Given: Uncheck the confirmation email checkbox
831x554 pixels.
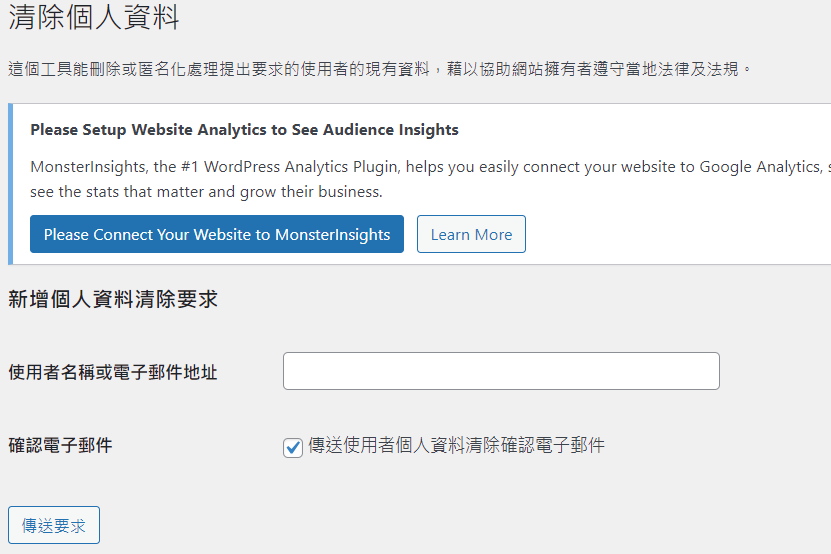Looking at the screenshot, I should pos(293,447).
